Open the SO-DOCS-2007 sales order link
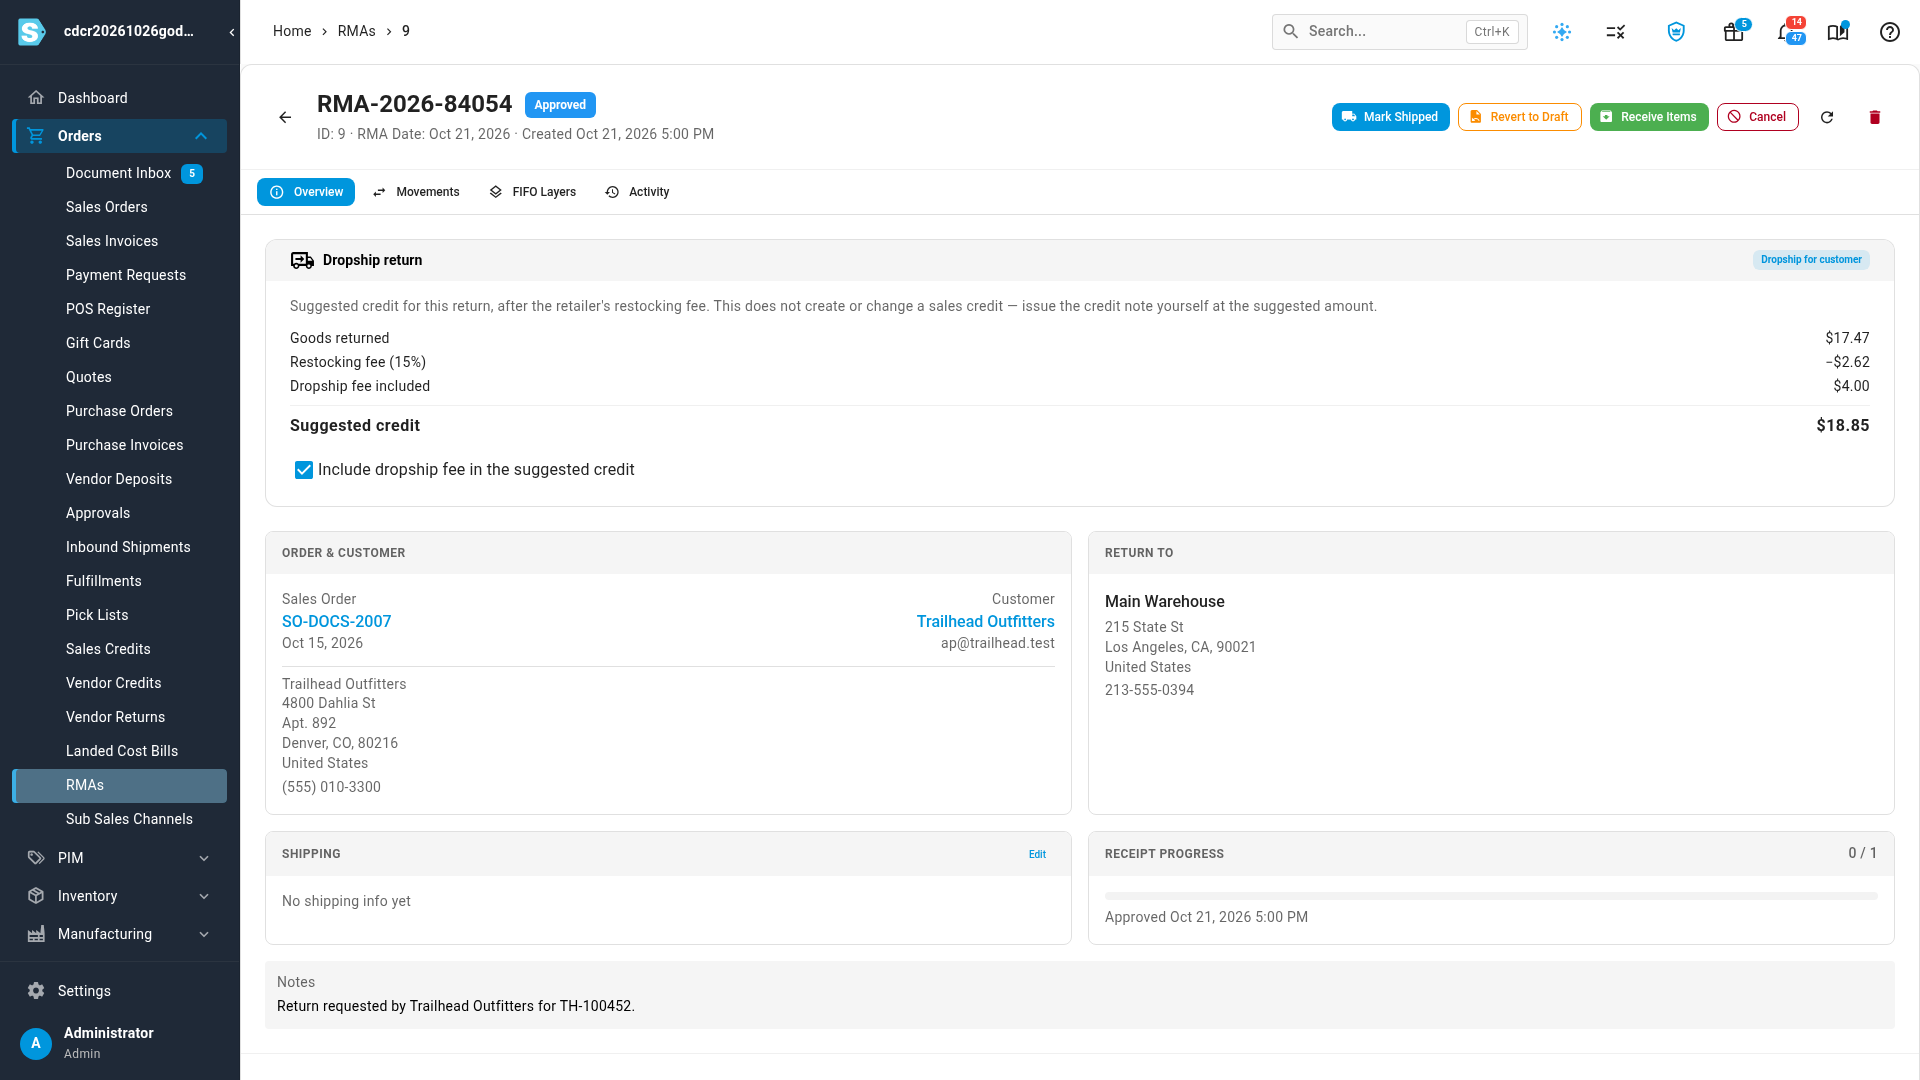 coord(336,621)
